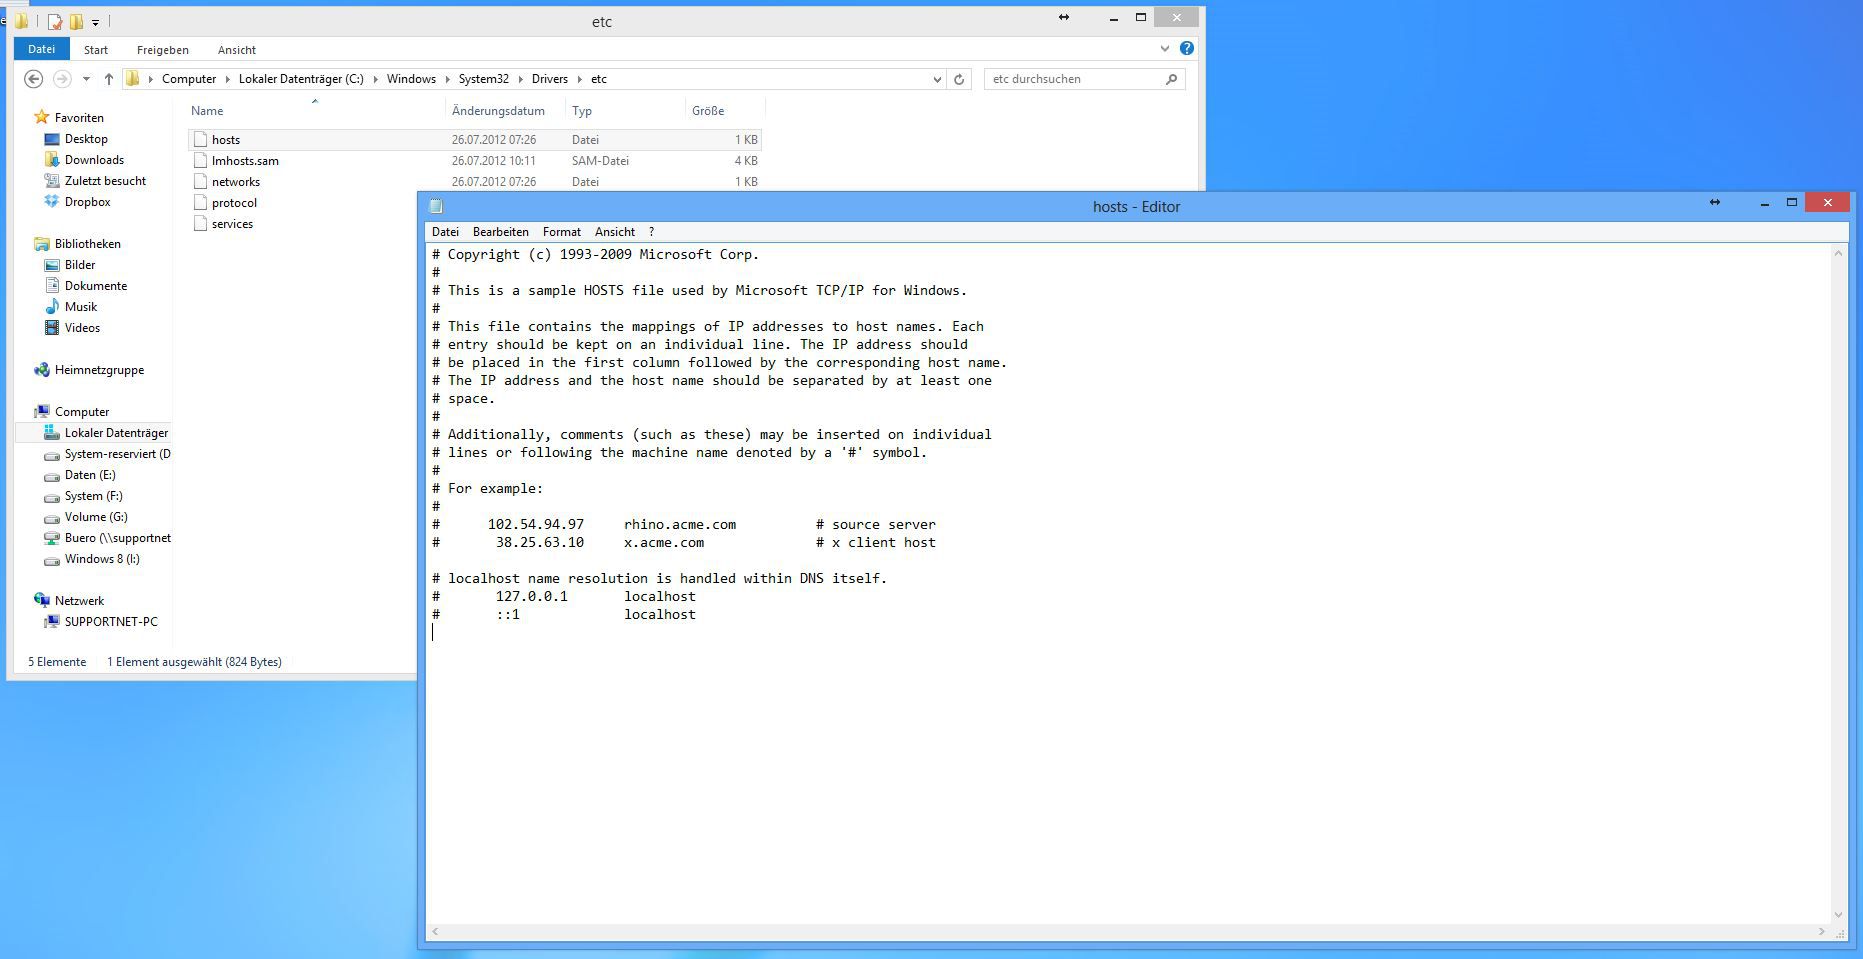Open Desktop in the Favoriten list
The width and height of the screenshot is (1863, 959).
[86, 139]
